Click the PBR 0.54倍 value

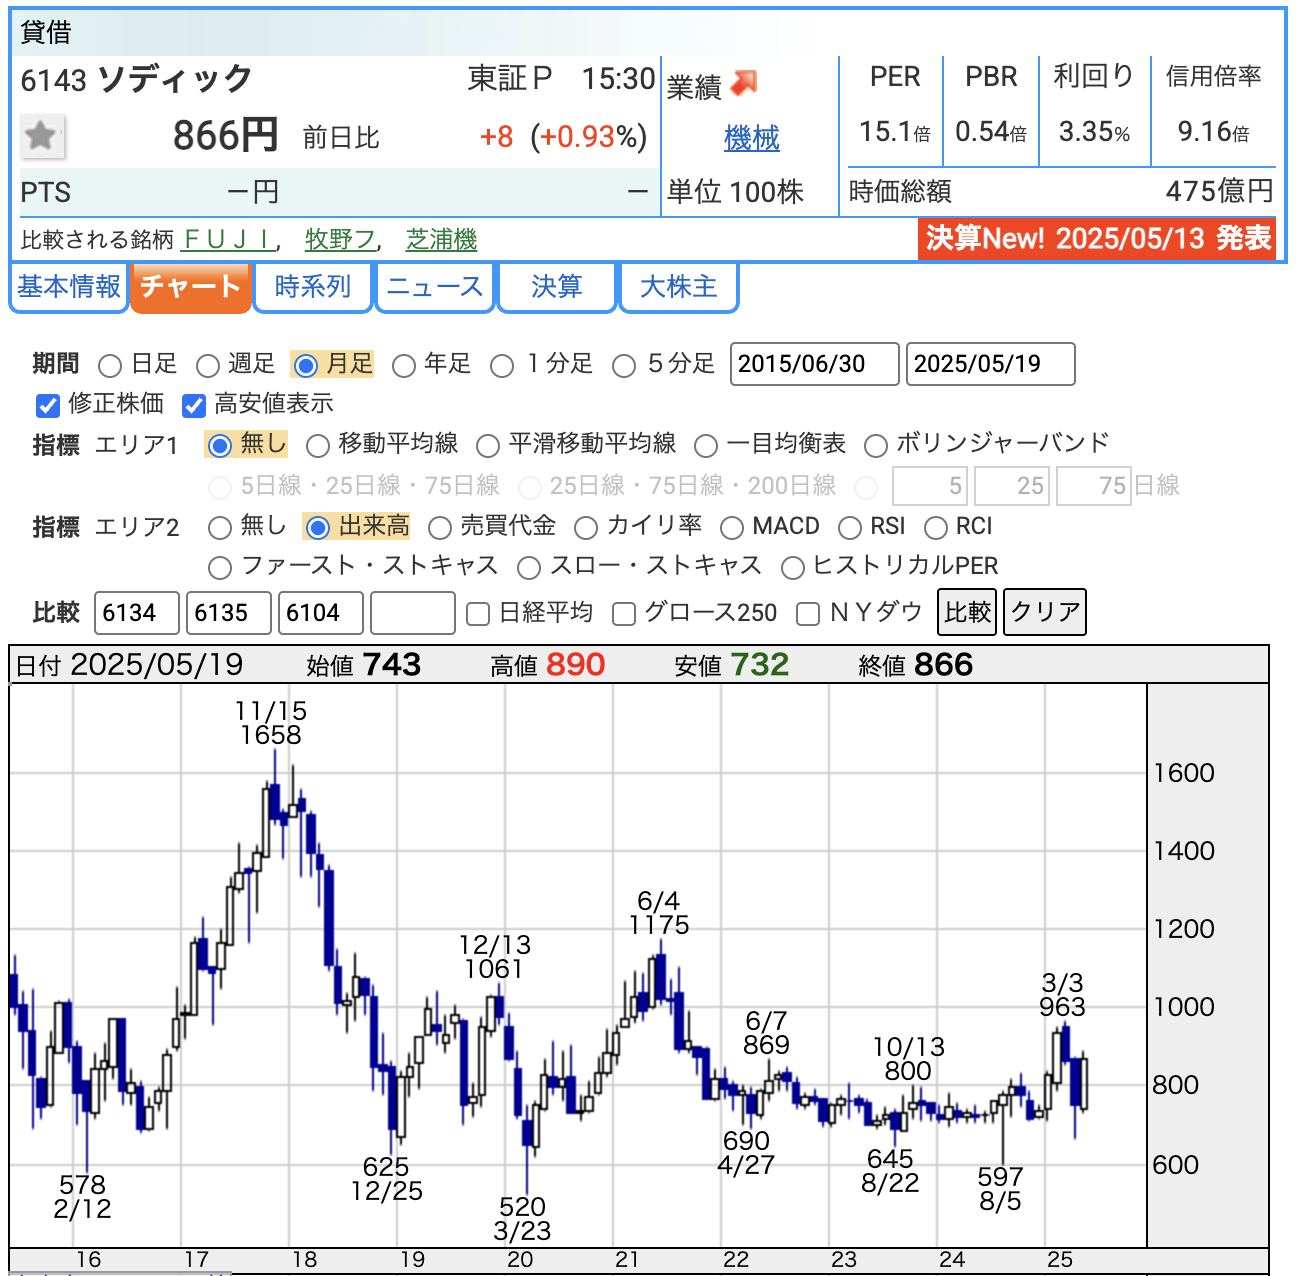991,132
